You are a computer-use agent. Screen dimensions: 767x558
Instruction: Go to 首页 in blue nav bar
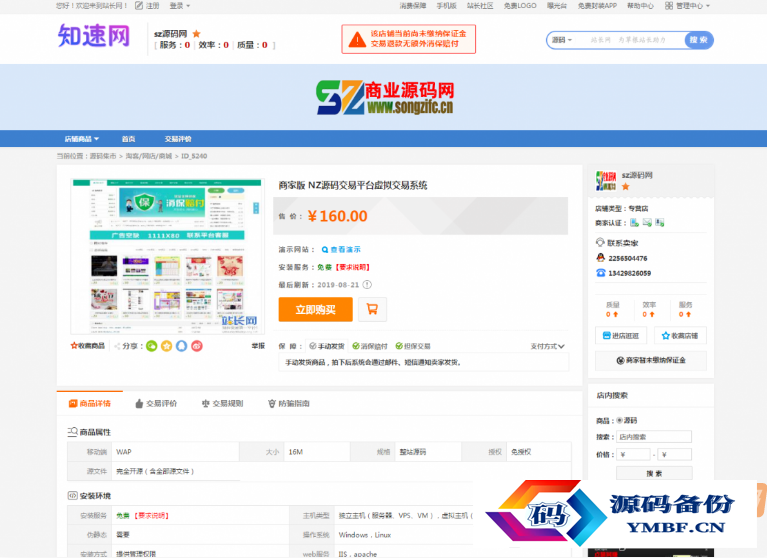[x=128, y=139]
